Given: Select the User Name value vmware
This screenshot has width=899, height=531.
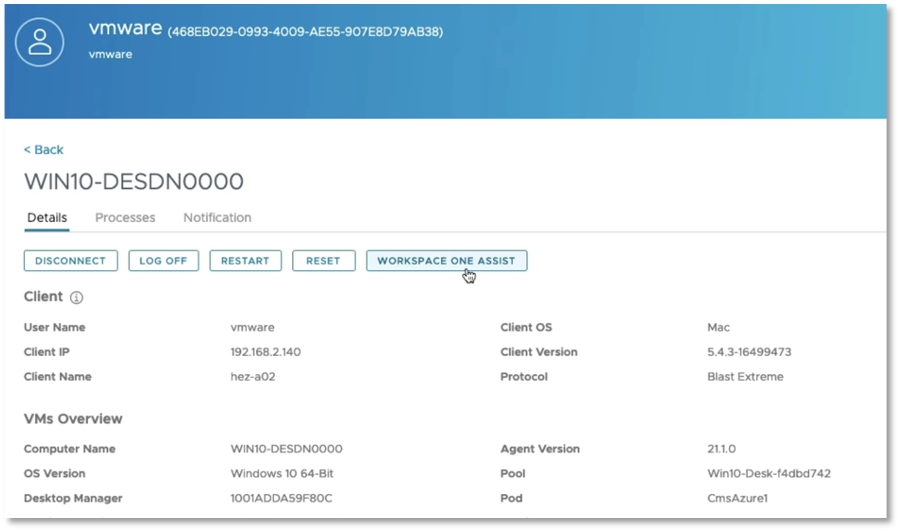Looking at the screenshot, I should [252, 327].
